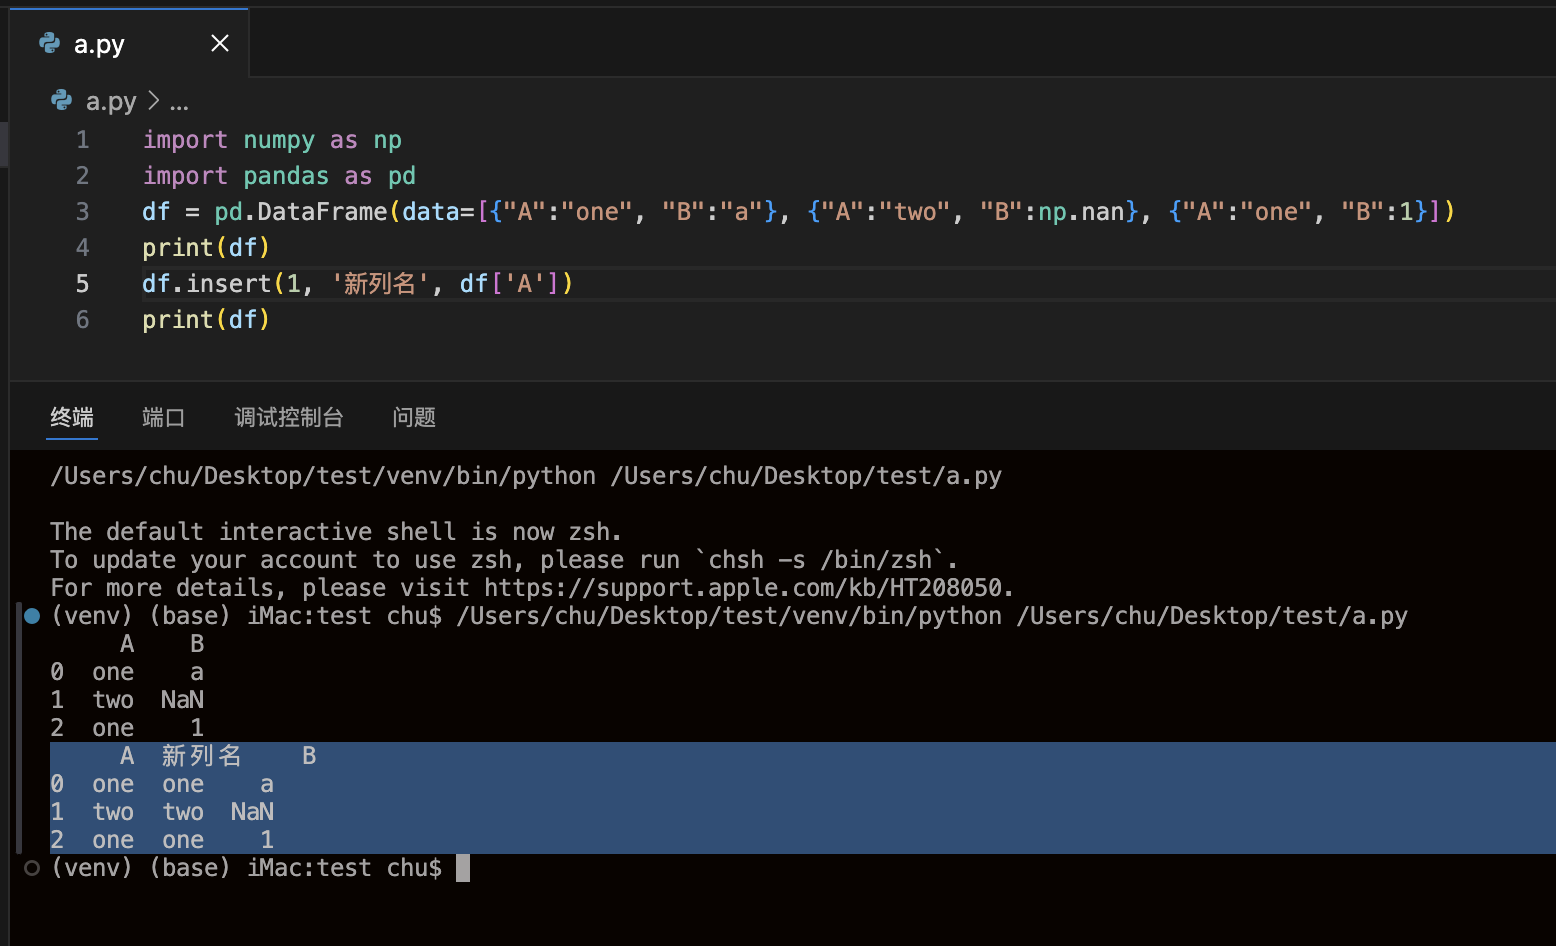
Task: Show the 调试控制台 panel tab
Action: coord(288,417)
